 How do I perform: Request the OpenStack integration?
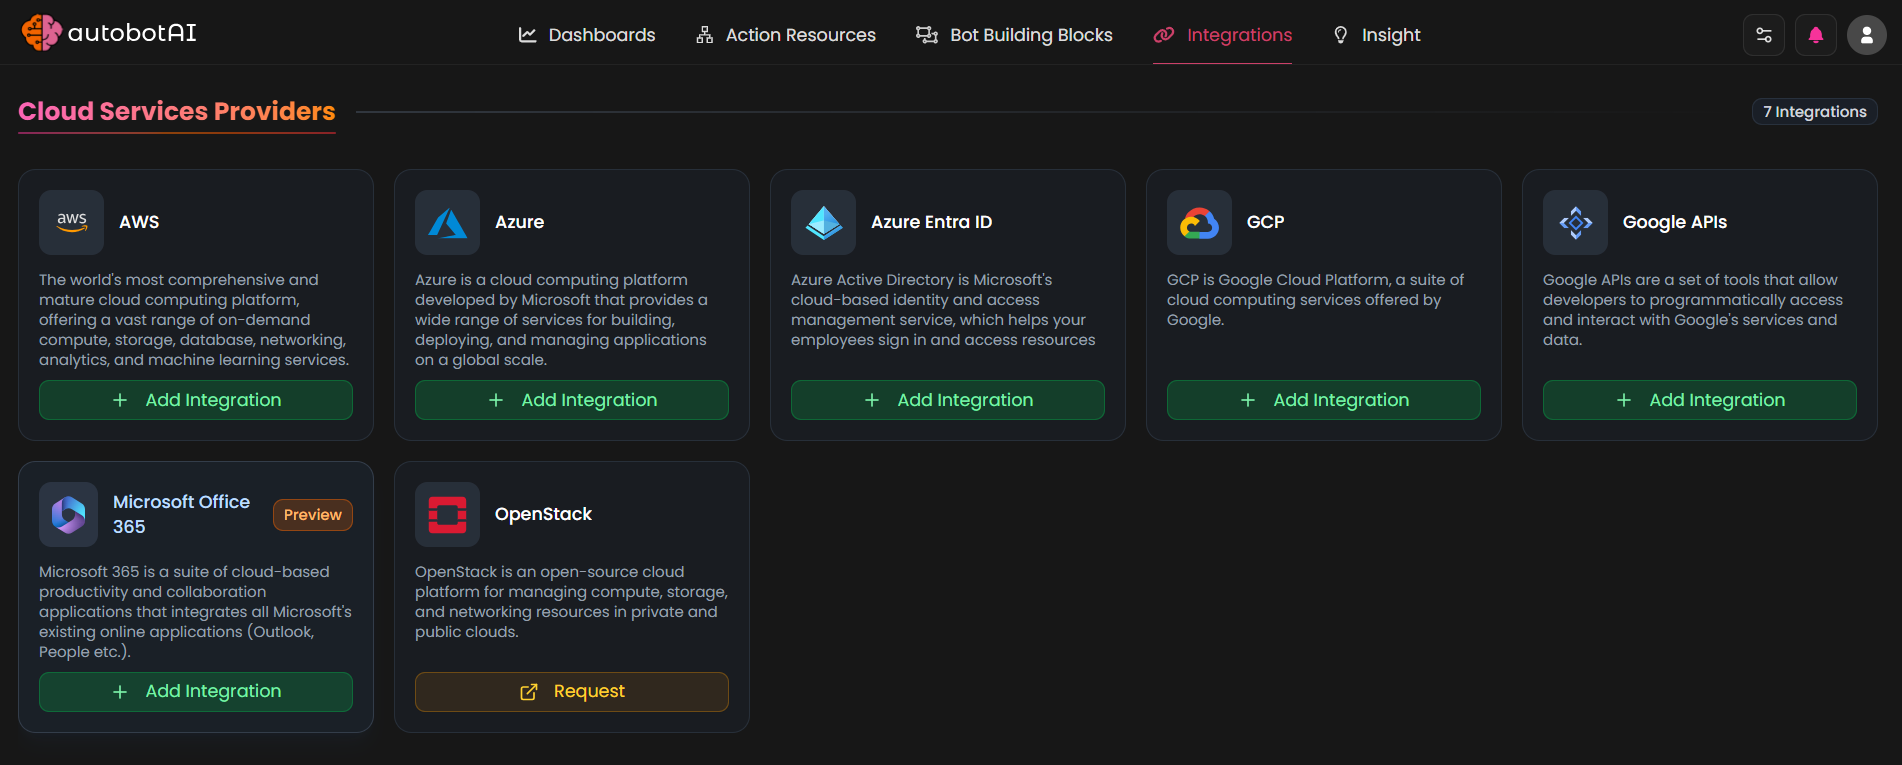pos(572,692)
